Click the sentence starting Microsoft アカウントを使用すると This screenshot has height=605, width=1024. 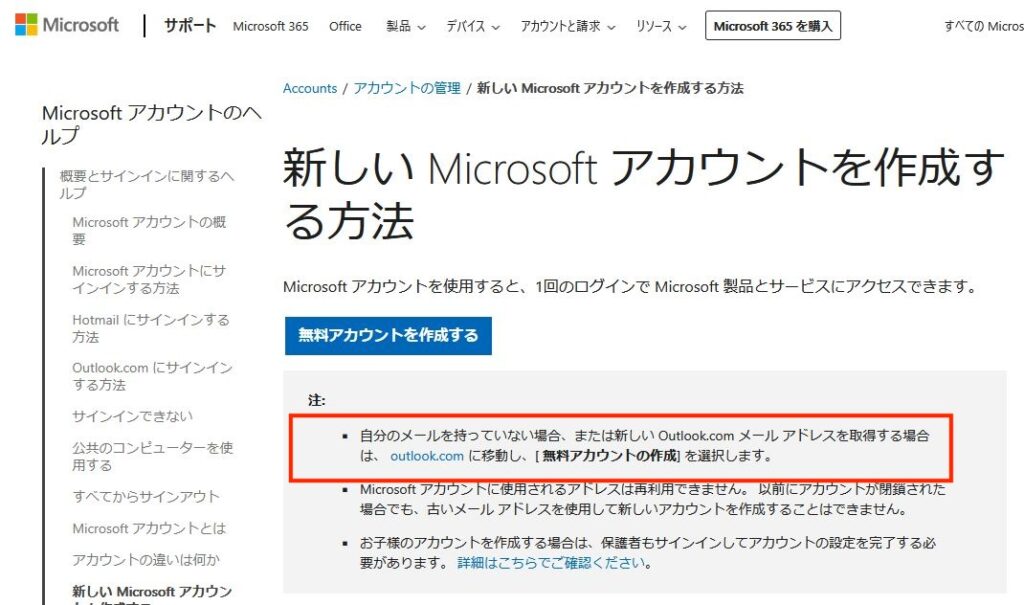(630, 287)
